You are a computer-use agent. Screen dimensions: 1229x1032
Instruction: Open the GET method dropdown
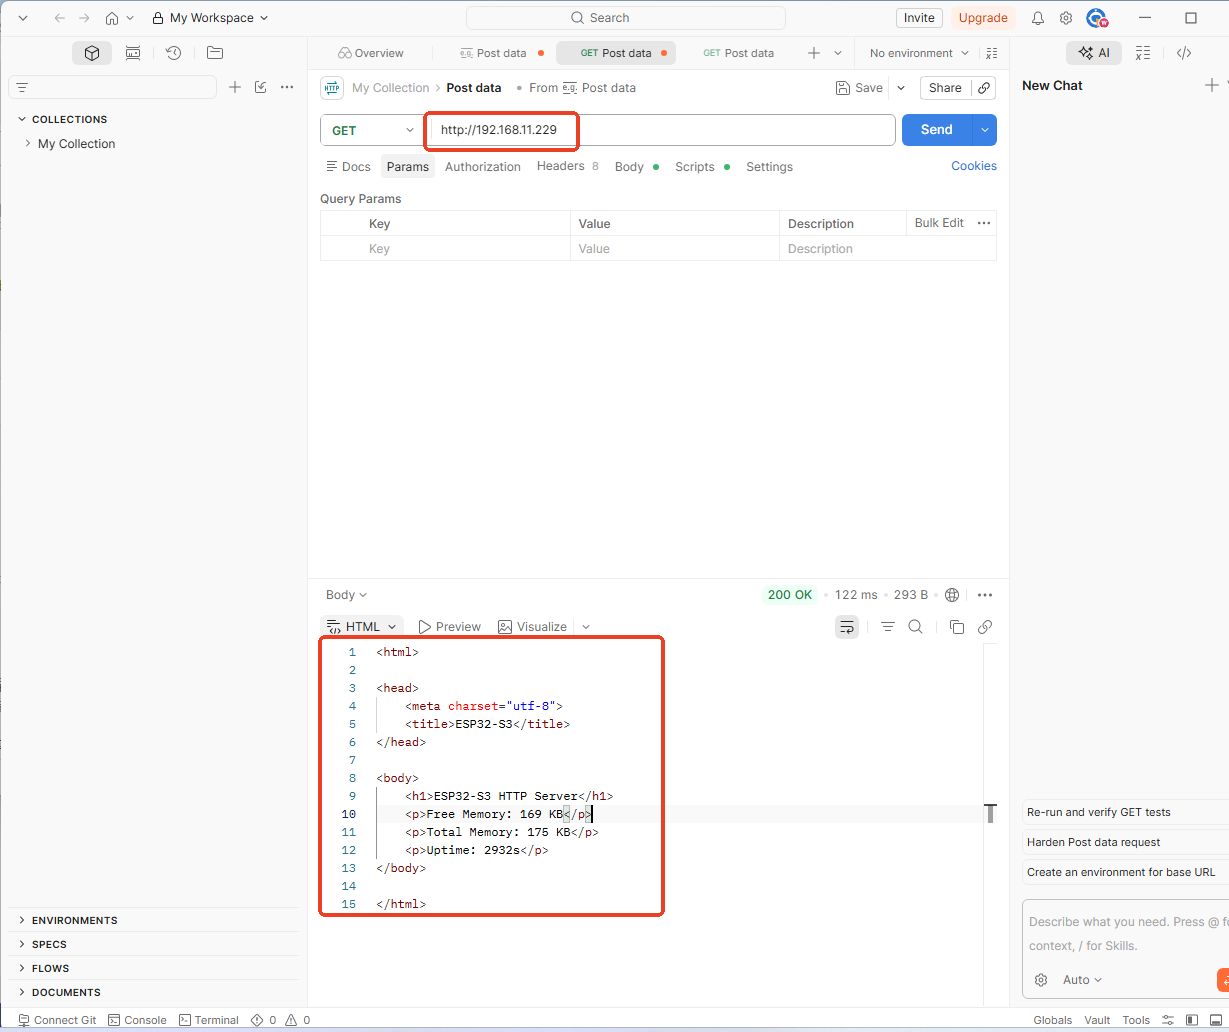(372, 130)
